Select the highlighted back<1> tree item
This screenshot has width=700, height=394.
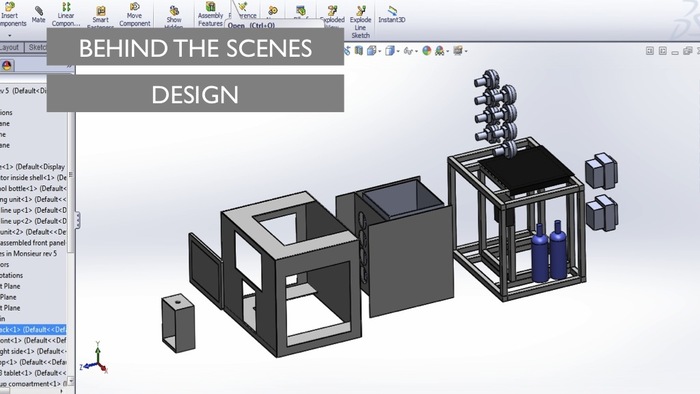pos(33,329)
